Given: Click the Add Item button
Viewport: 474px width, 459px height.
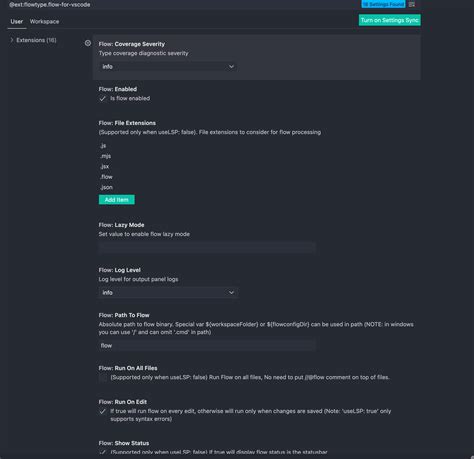Looking at the screenshot, I should coord(117,200).
